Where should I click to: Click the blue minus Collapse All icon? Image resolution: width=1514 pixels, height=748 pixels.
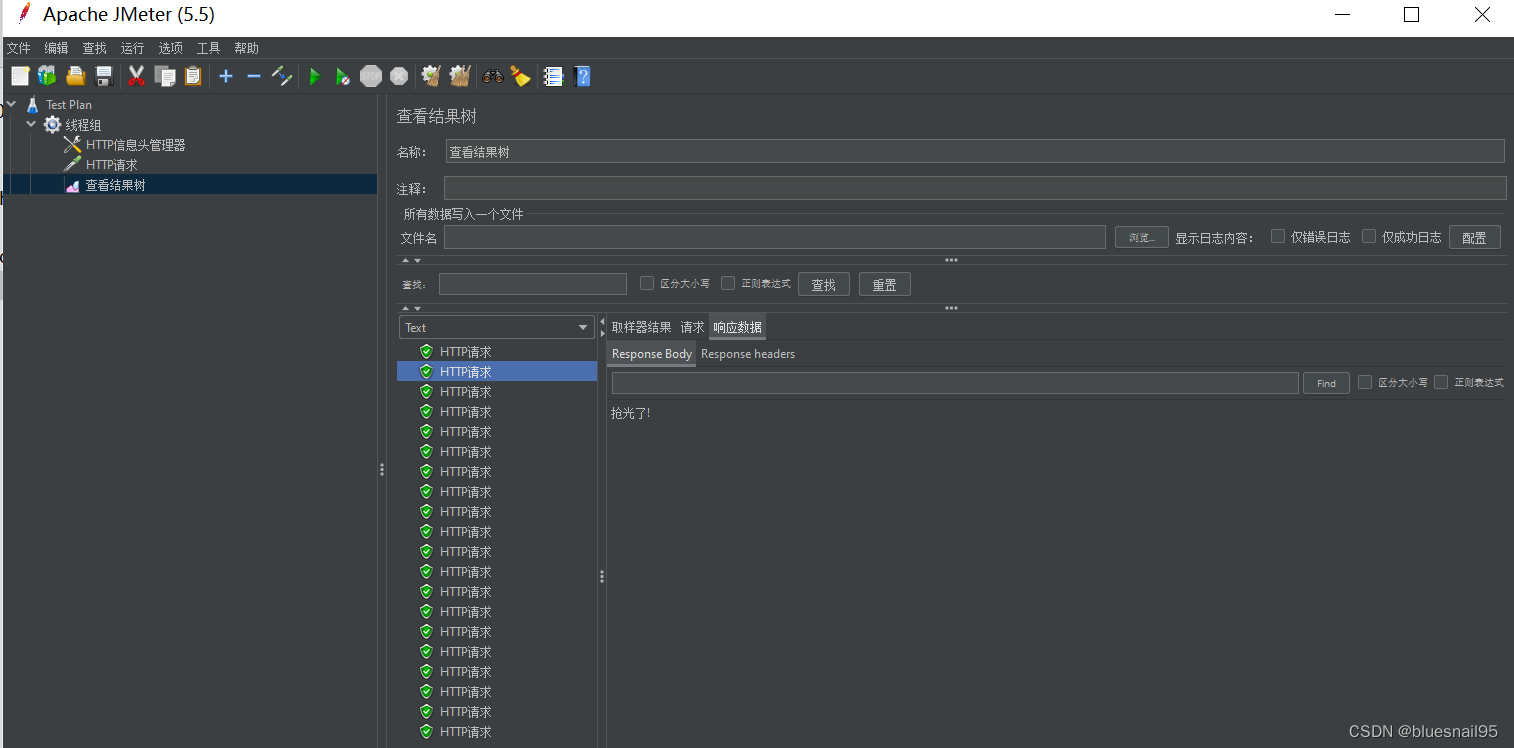(254, 76)
